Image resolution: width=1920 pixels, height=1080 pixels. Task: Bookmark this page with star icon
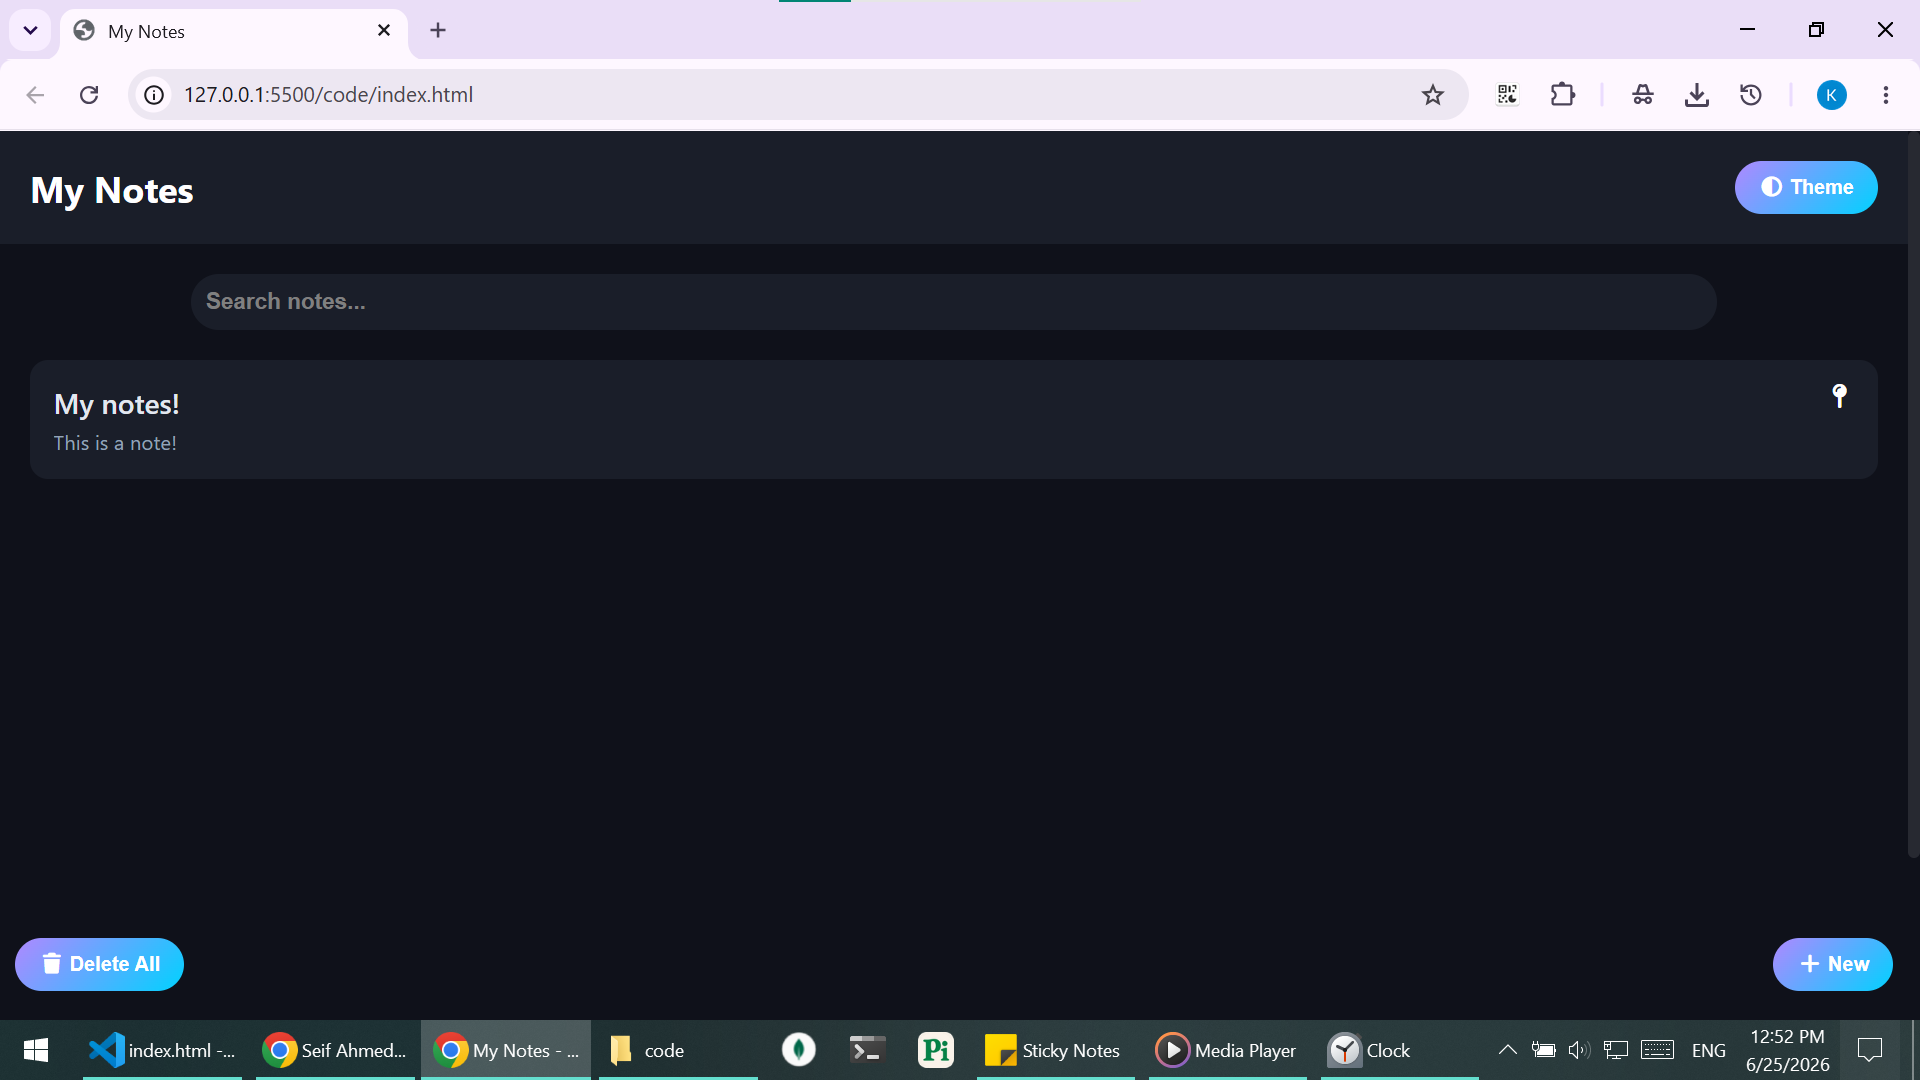[1433, 95]
